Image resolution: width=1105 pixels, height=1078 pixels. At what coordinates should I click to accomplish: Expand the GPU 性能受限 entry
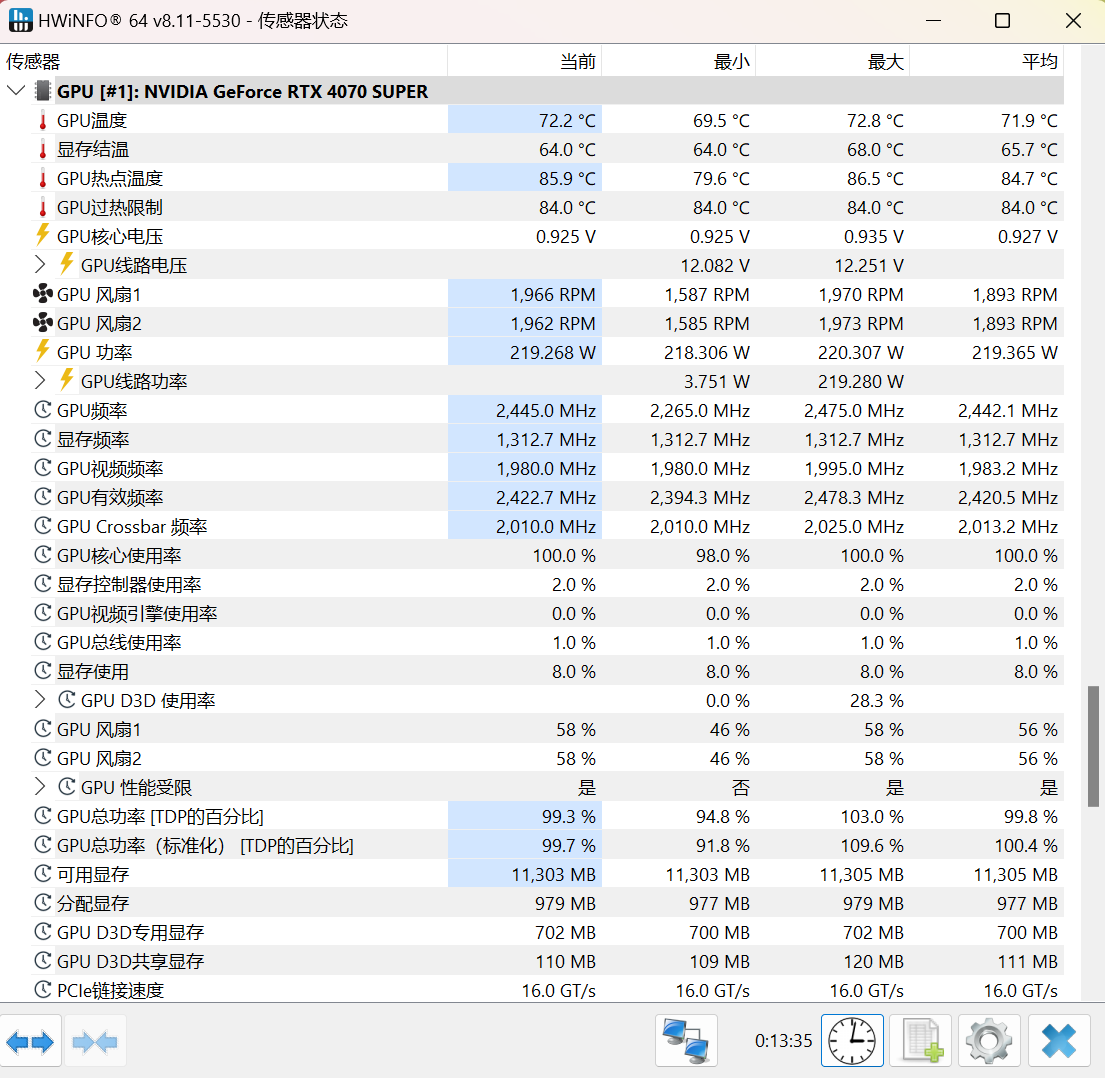(40, 787)
